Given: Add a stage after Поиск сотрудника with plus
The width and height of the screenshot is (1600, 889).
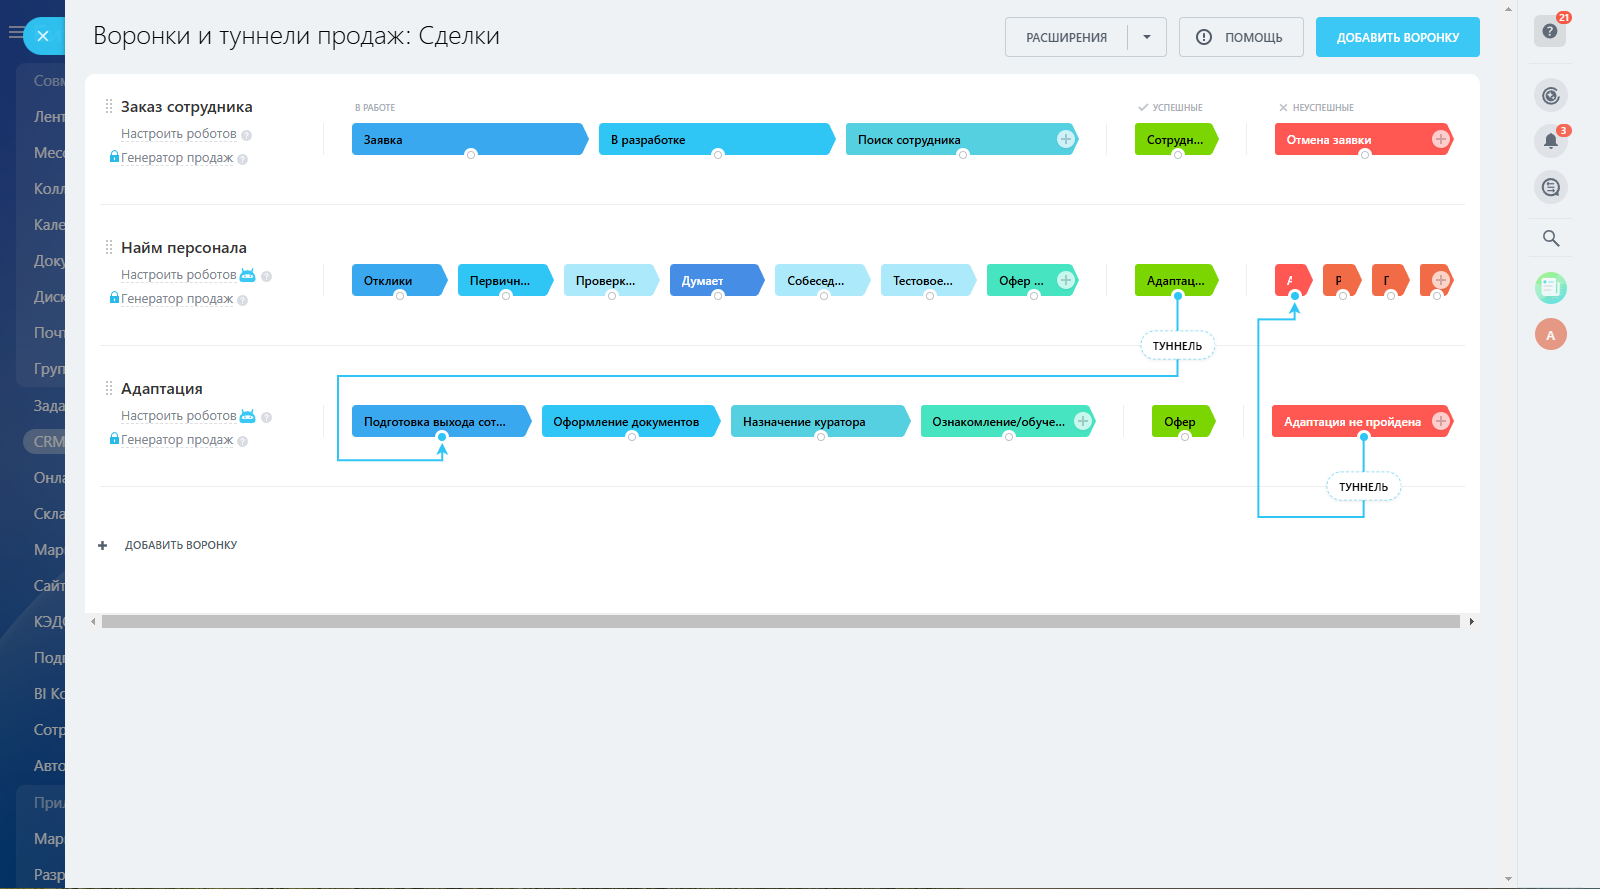Looking at the screenshot, I should tap(1066, 139).
